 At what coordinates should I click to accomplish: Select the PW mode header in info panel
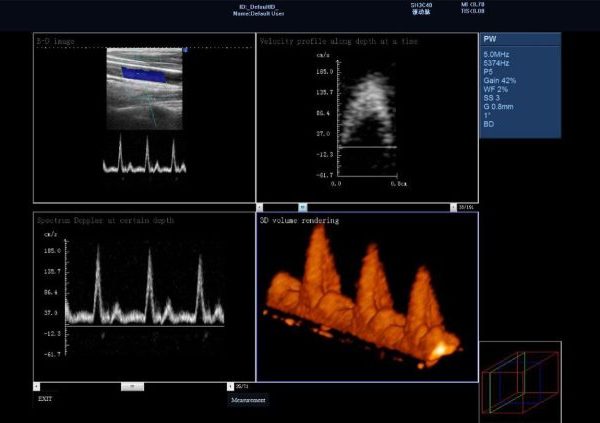(x=489, y=40)
